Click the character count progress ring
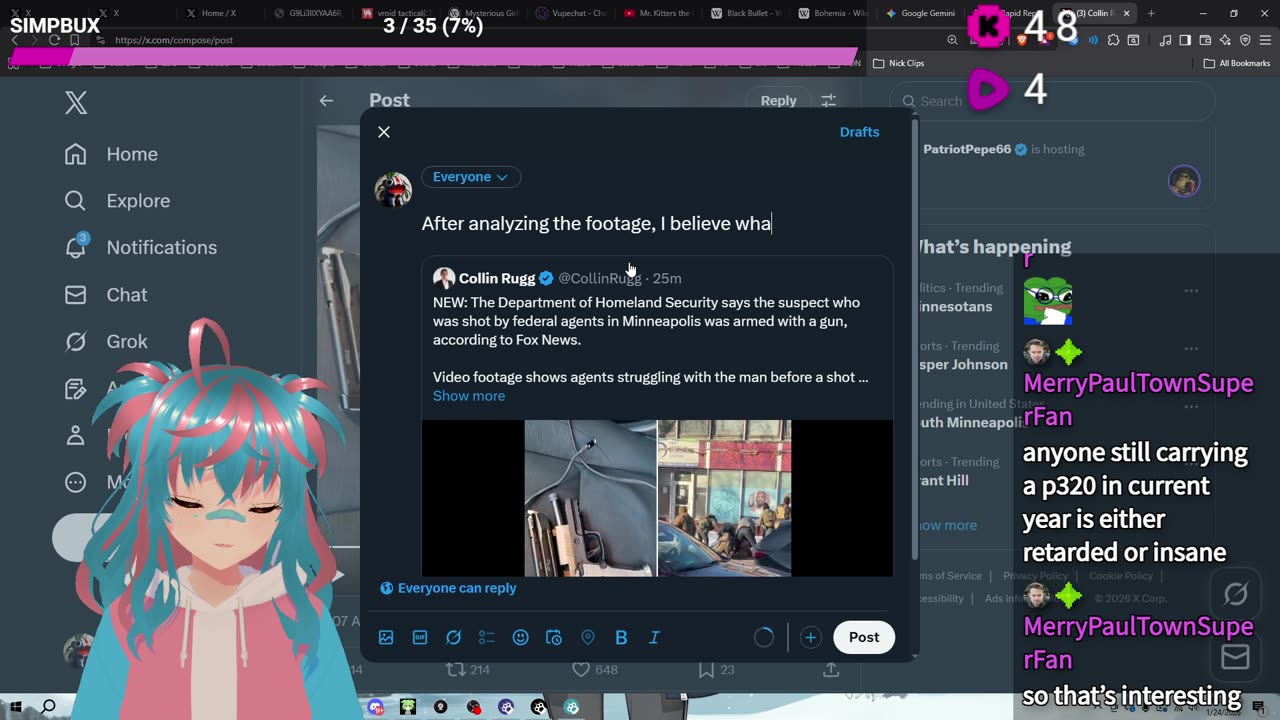Screen dimensions: 1280x720 pyautogui.click(x=763, y=637)
